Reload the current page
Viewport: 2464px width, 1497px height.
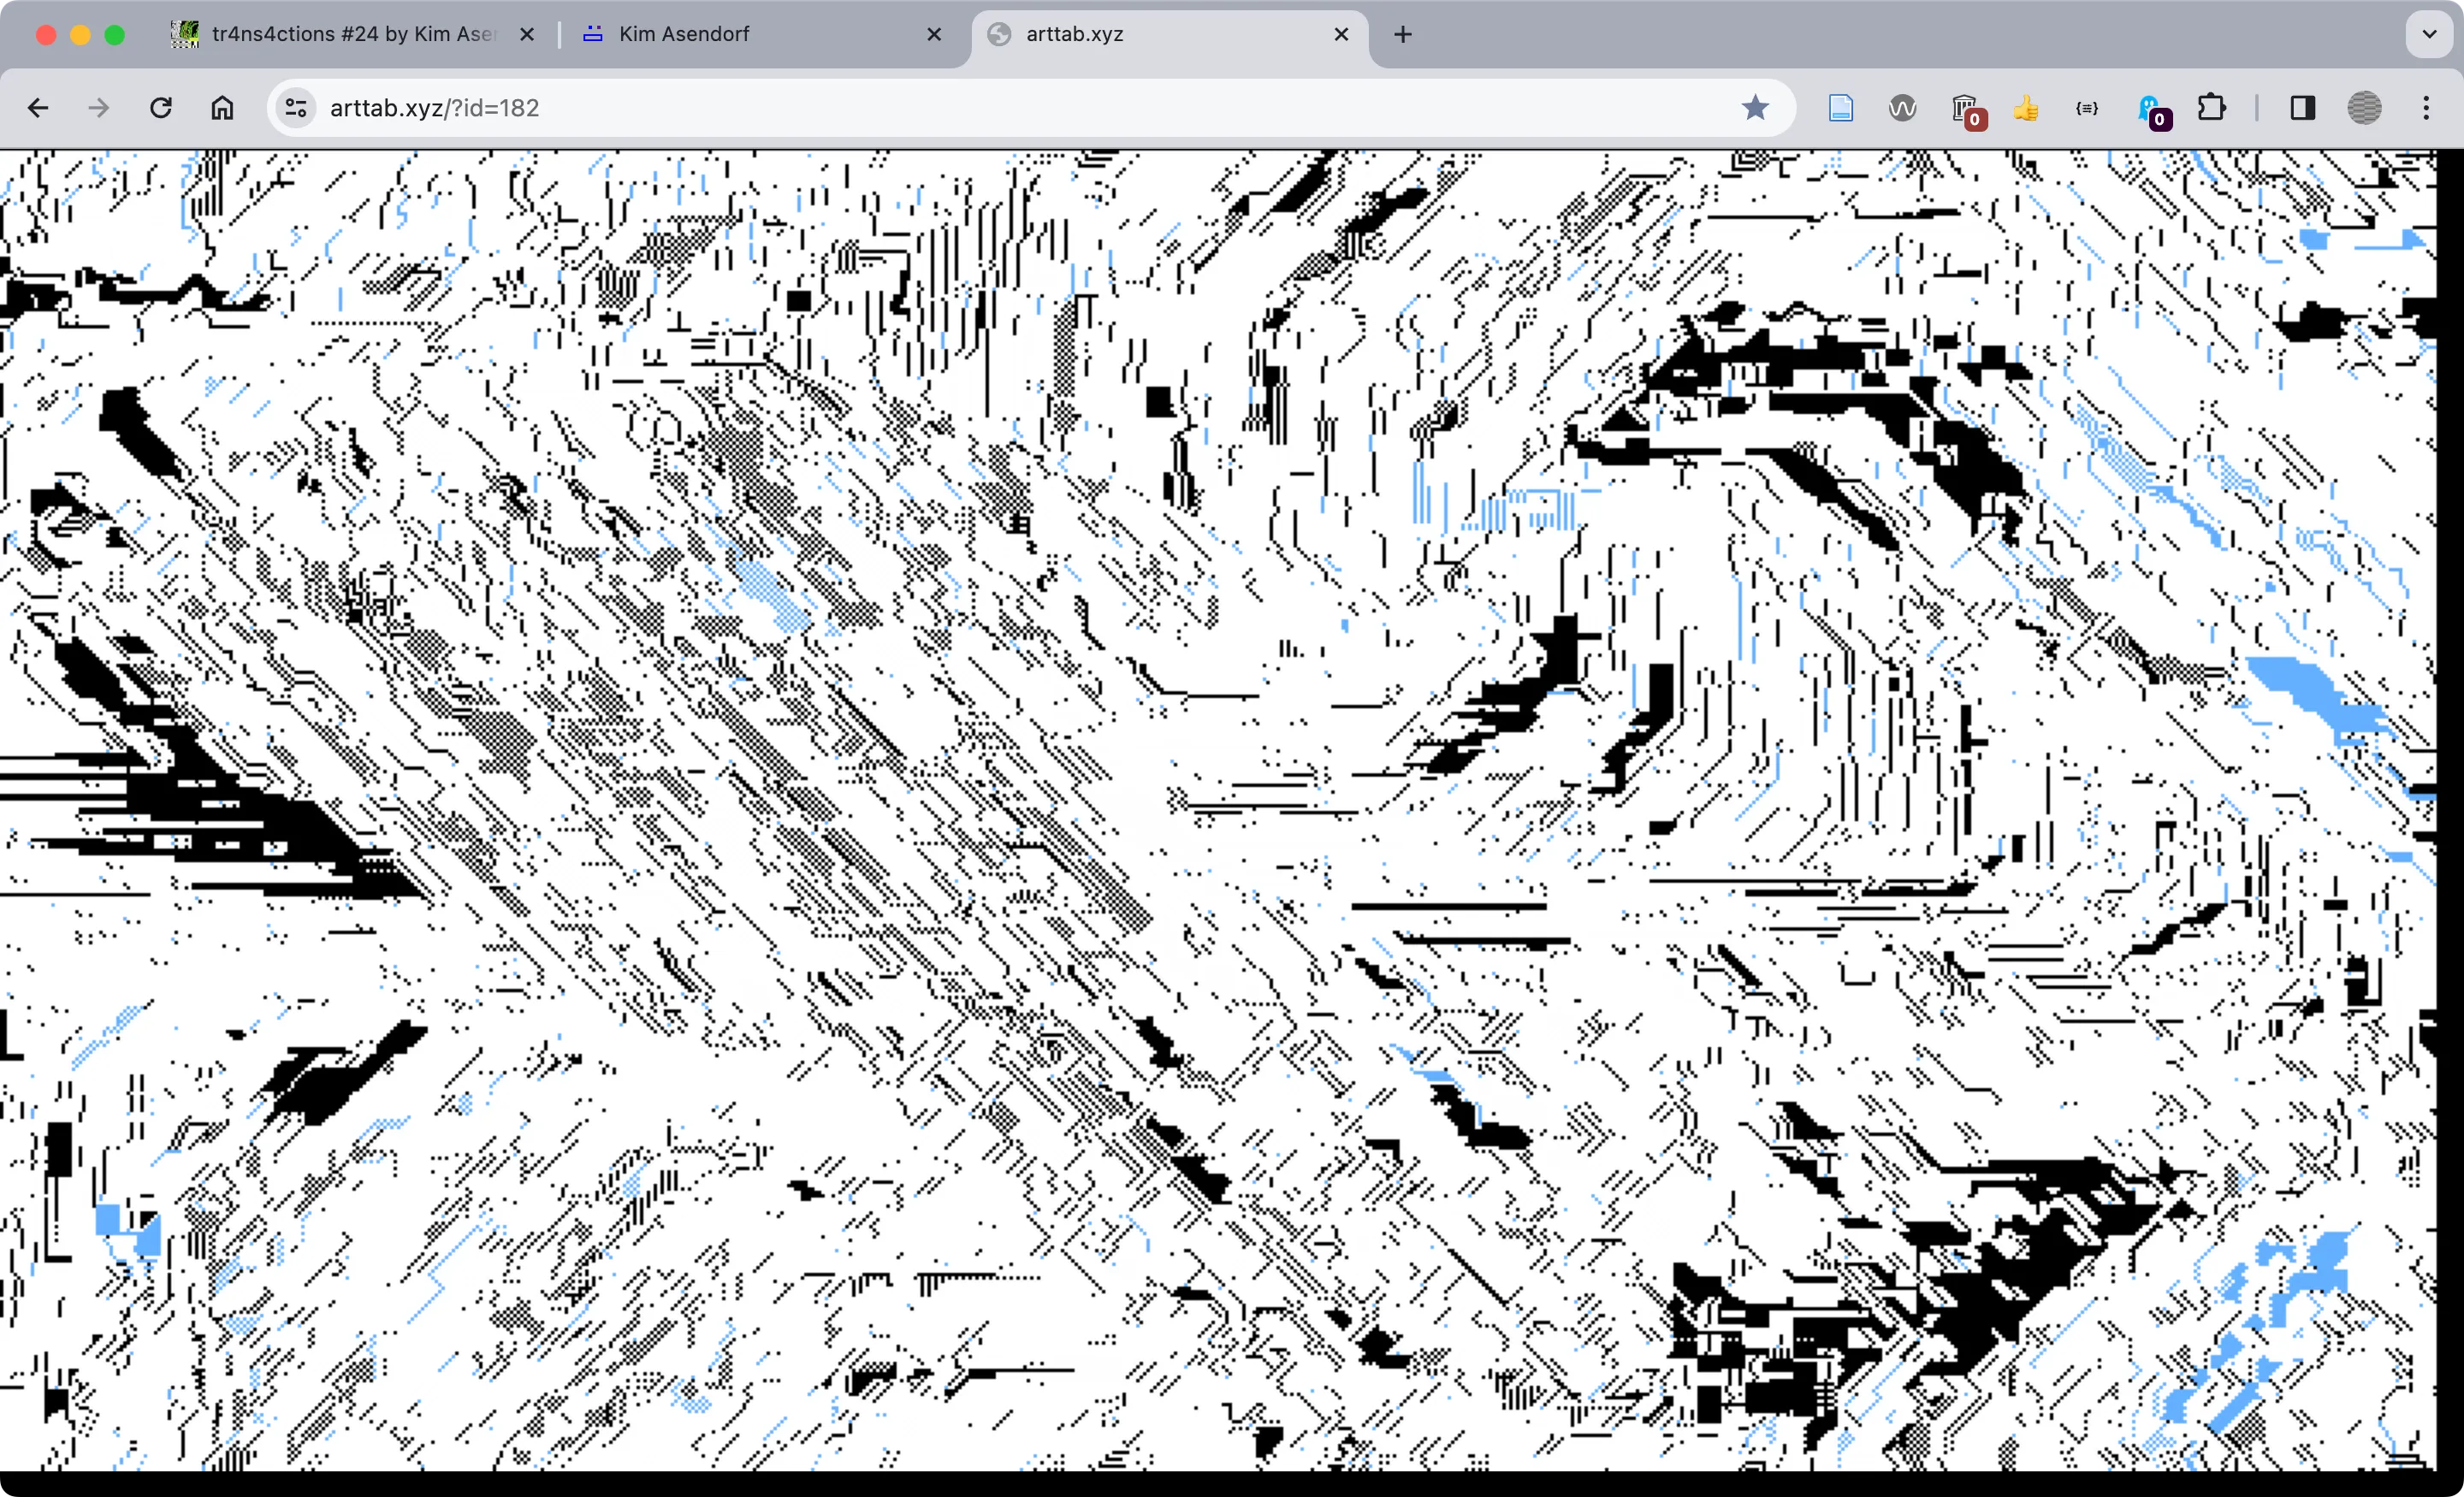(161, 108)
